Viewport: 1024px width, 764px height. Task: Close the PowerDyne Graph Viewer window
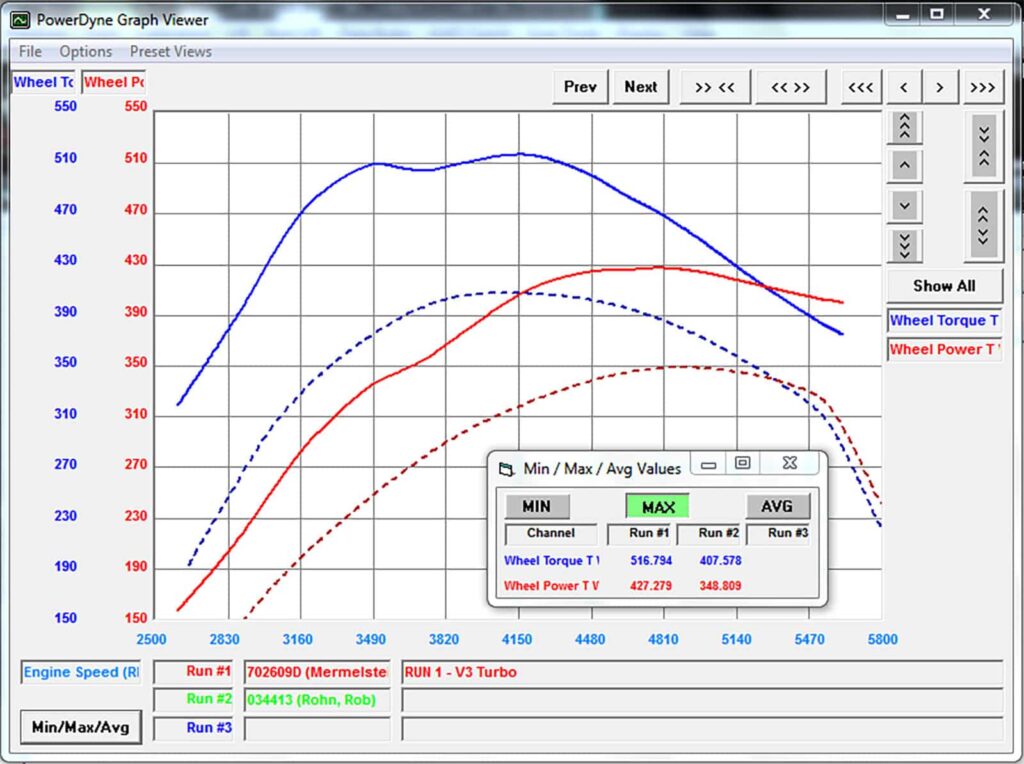[x=984, y=14]
